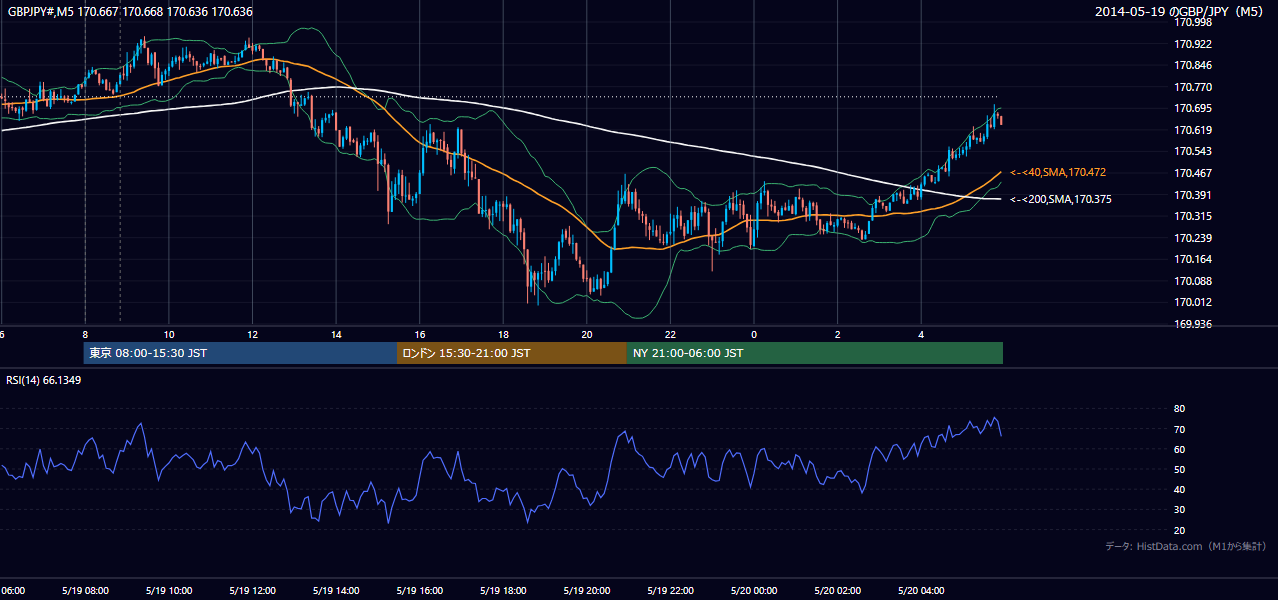Click price axis value 170.619

pyautogui.click(x=1194, y=131)
